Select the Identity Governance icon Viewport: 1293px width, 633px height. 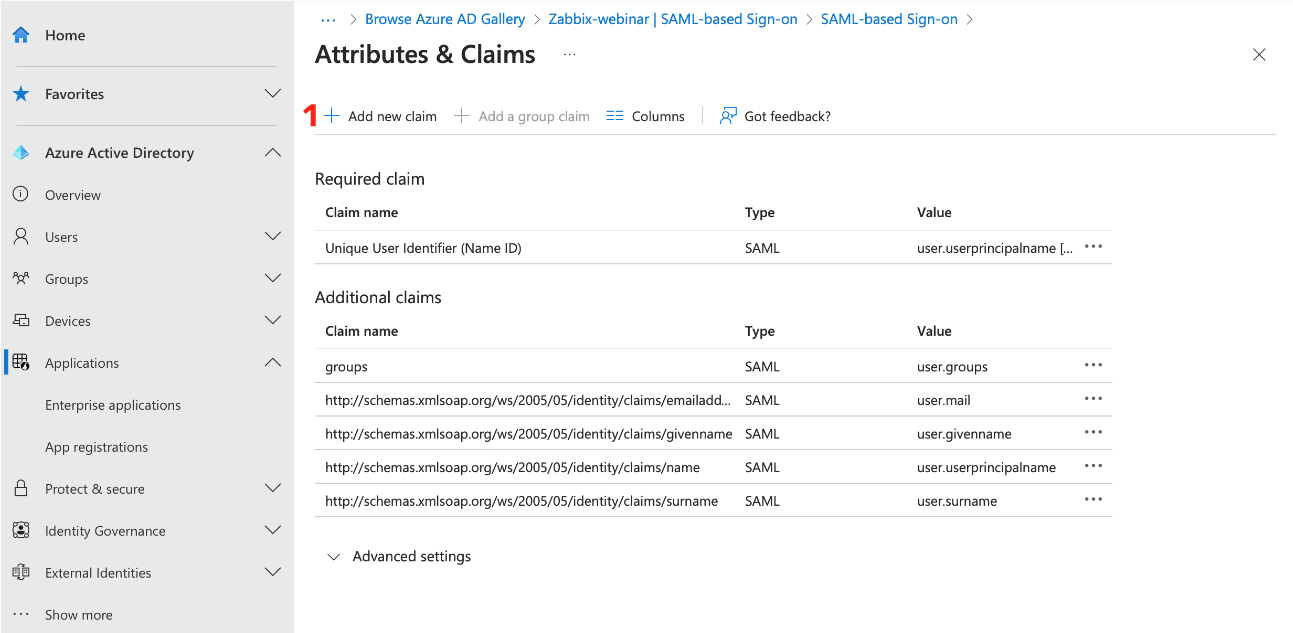point(20,530)
